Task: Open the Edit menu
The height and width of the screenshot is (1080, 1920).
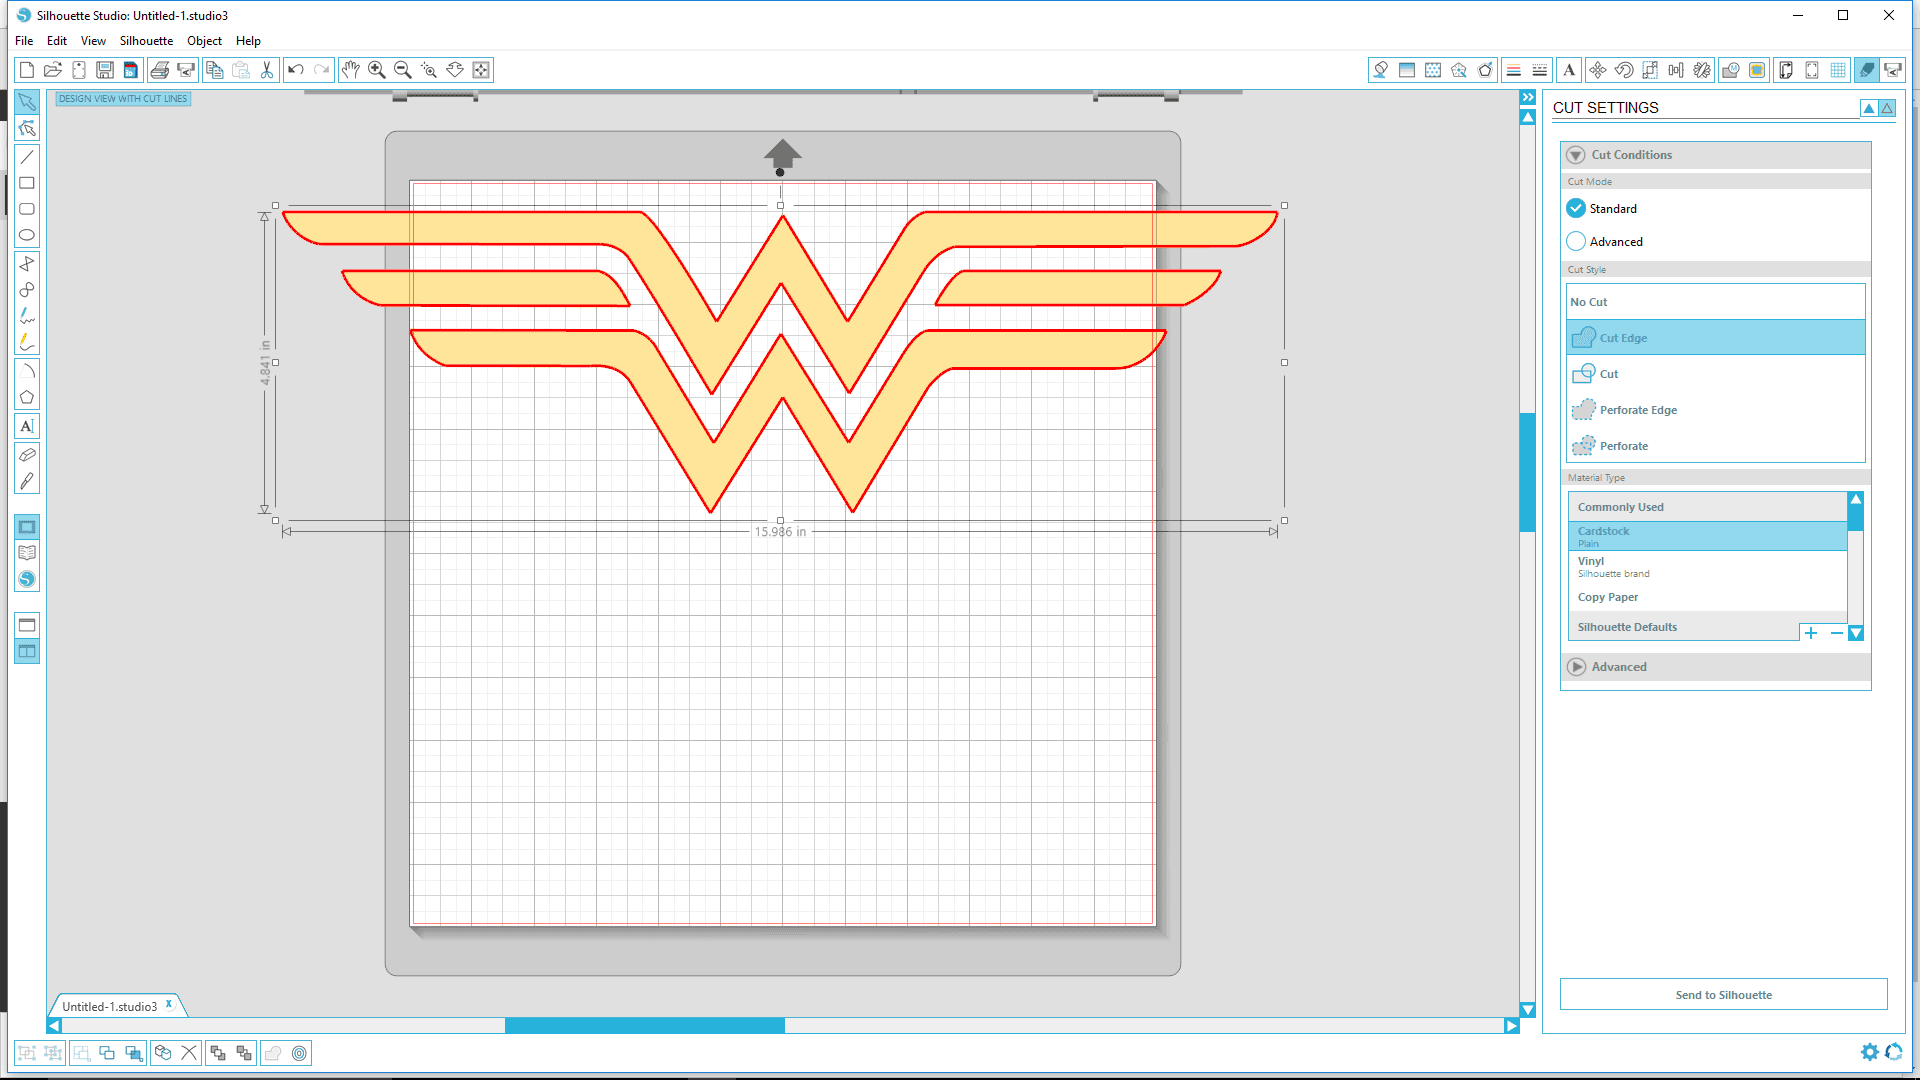Action: [57, 41]
